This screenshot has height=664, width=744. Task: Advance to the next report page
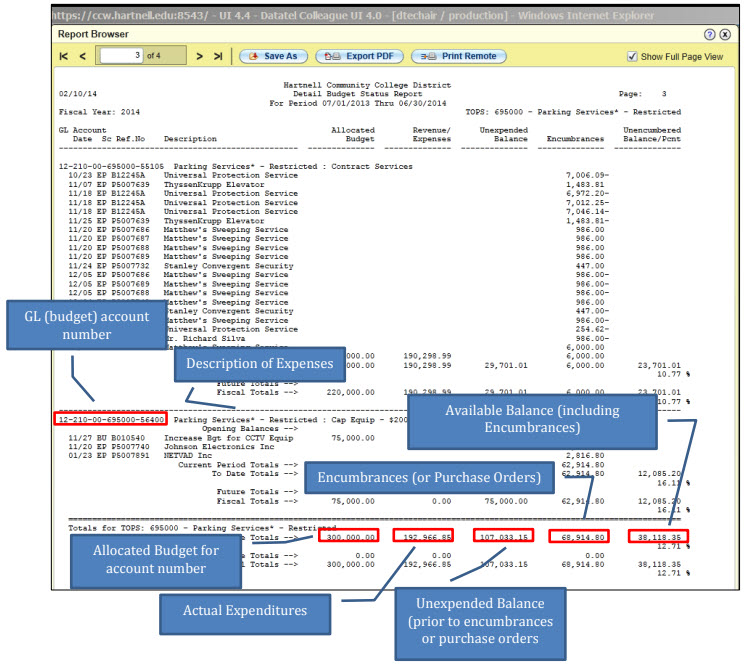(200, 57)
